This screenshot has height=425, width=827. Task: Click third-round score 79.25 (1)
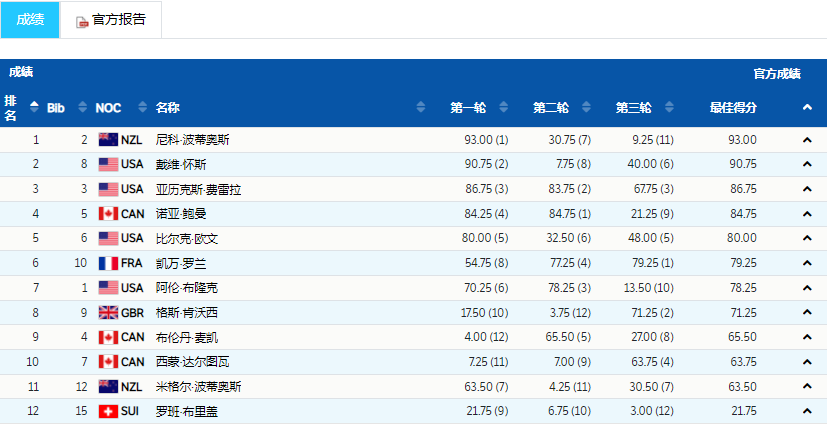[653, 263]
